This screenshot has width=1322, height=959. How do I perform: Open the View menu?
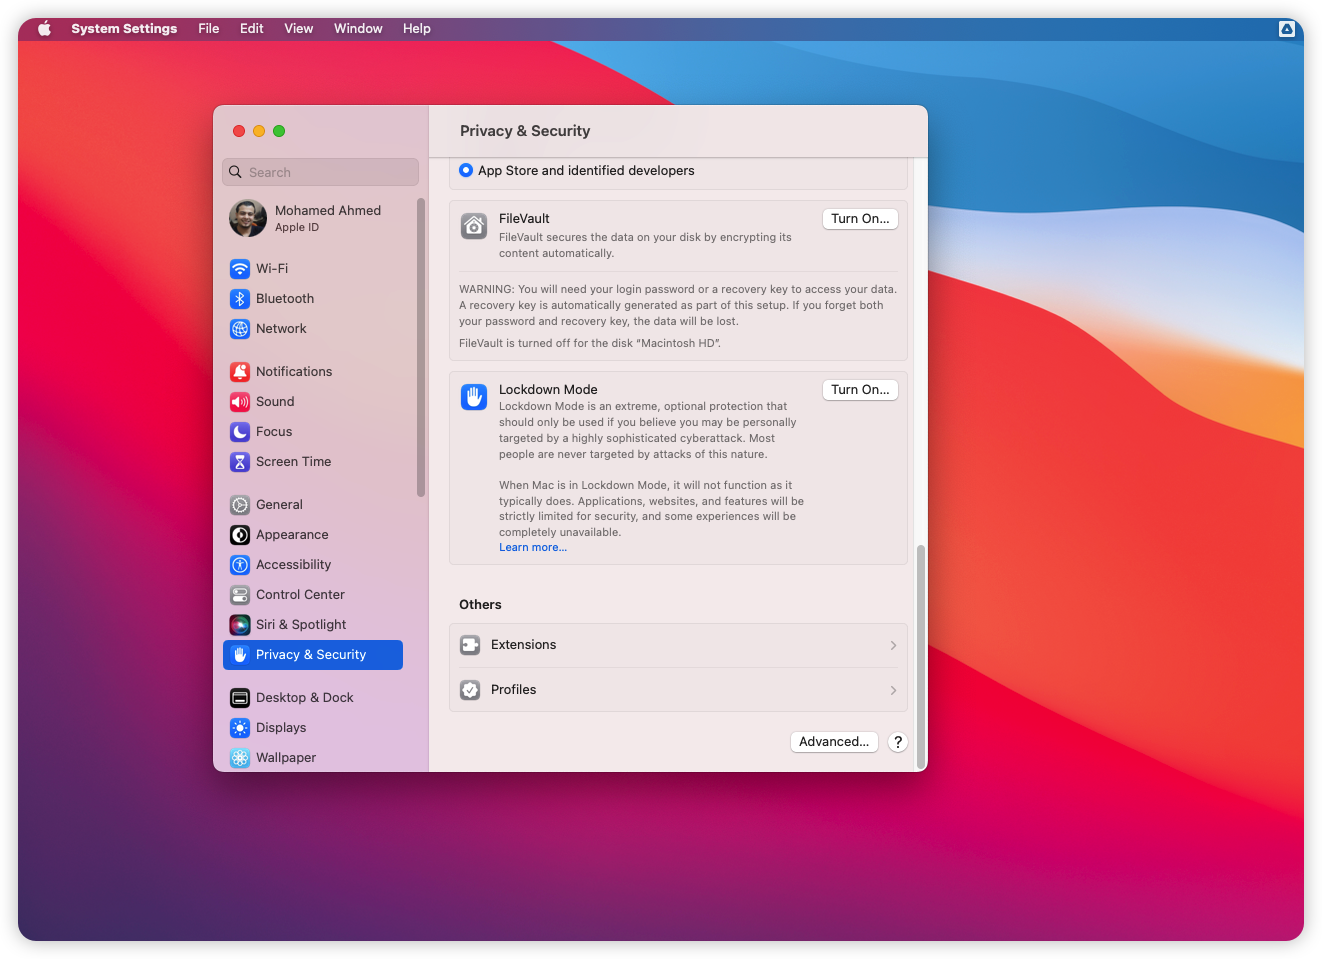(299, 29)
